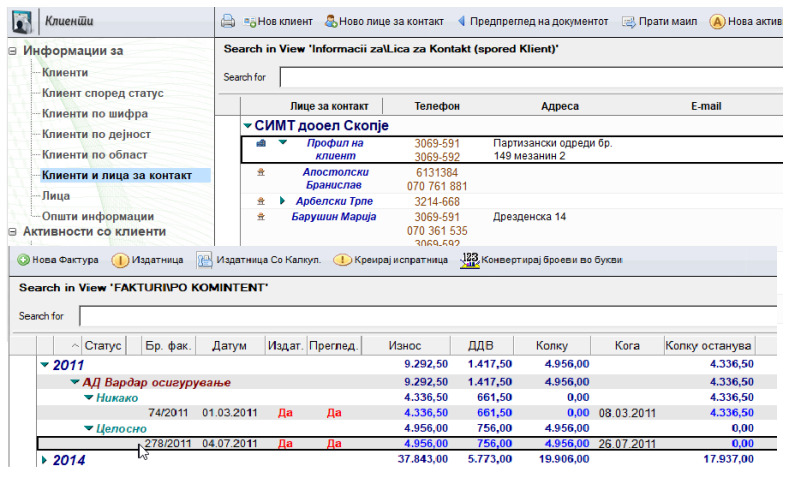The width and height of the screenshot is (787, 483).
Task: Collapse the 2011 year group
Action: pos(45,365)
